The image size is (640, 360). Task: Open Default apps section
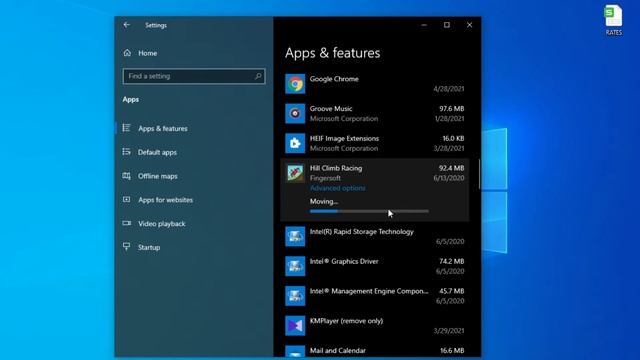tap(158, 152)
